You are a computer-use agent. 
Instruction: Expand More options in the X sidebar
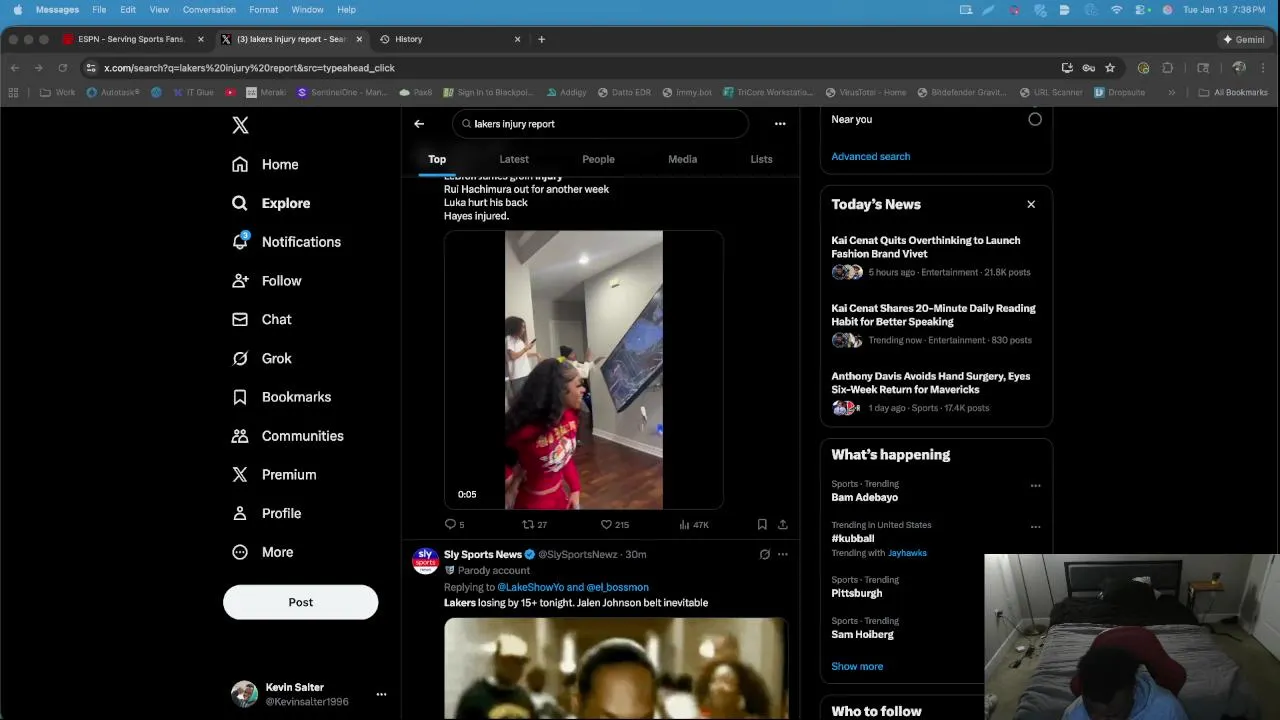(264, 552)
